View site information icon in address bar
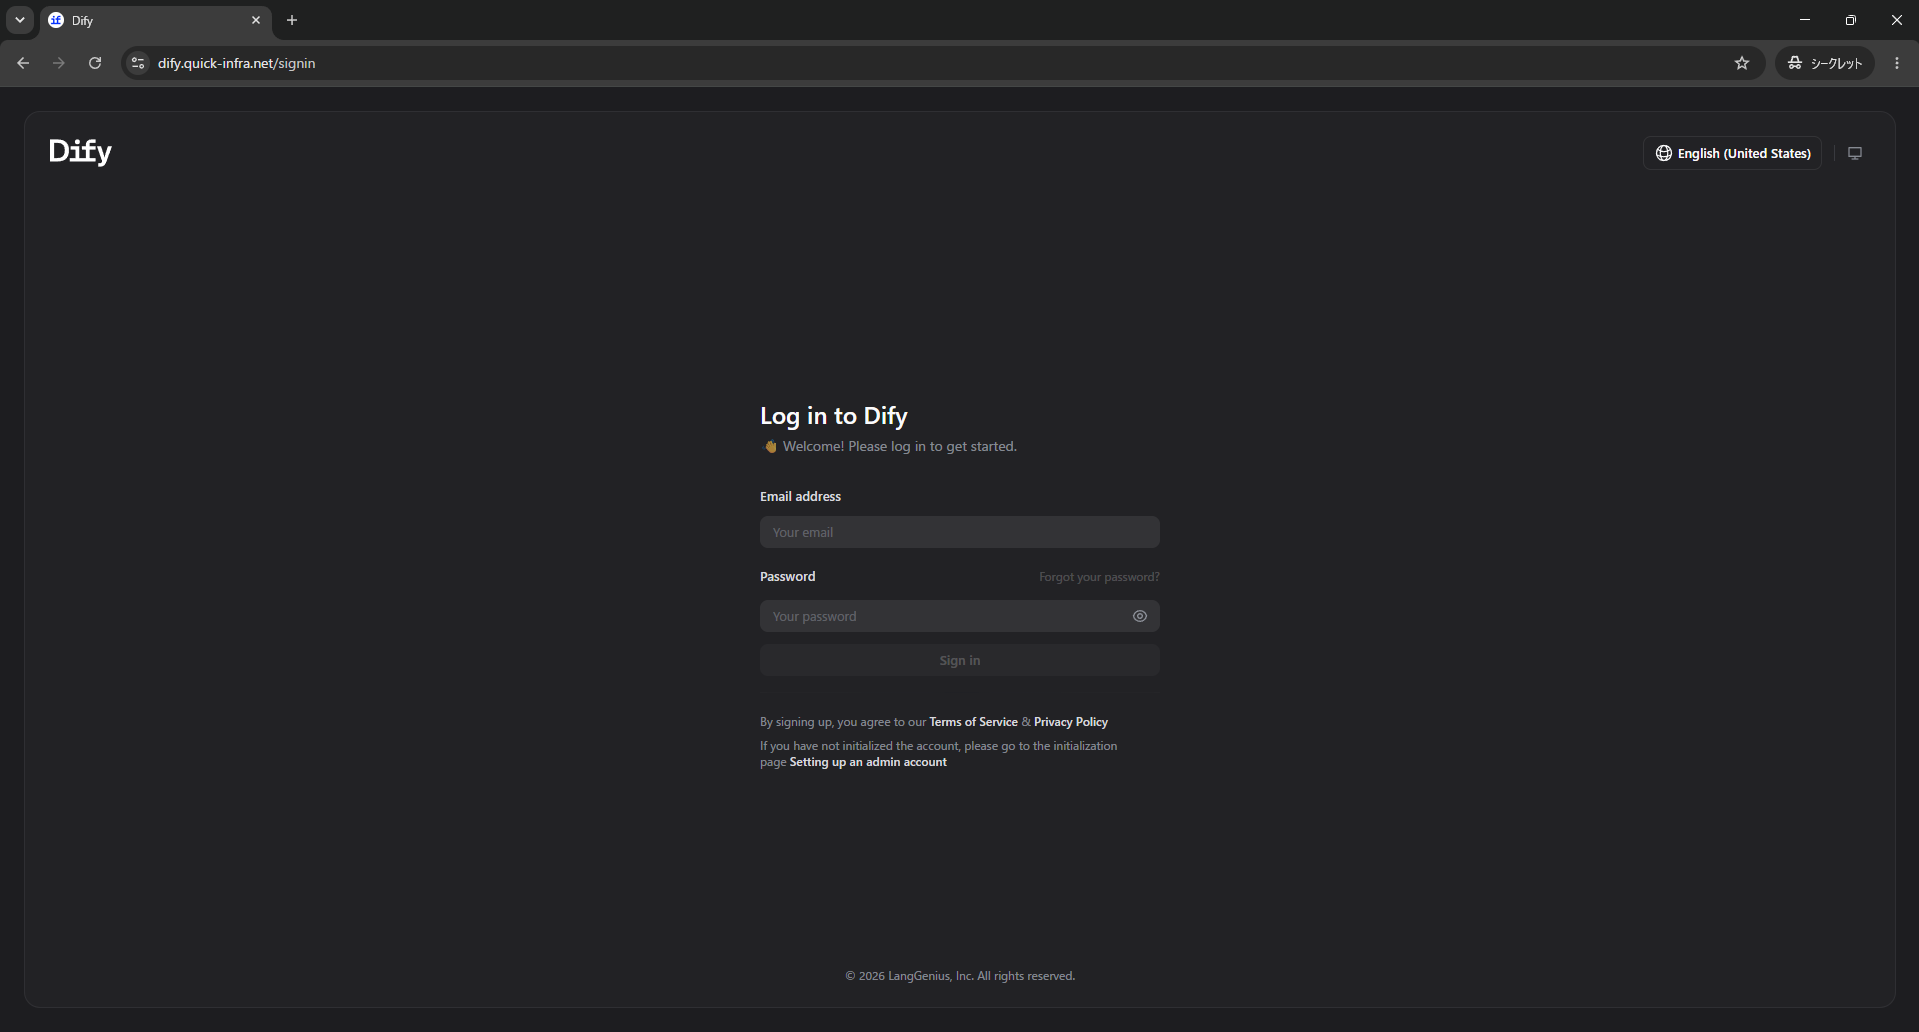1919x1032 pixels. click(x=138, y=63)
